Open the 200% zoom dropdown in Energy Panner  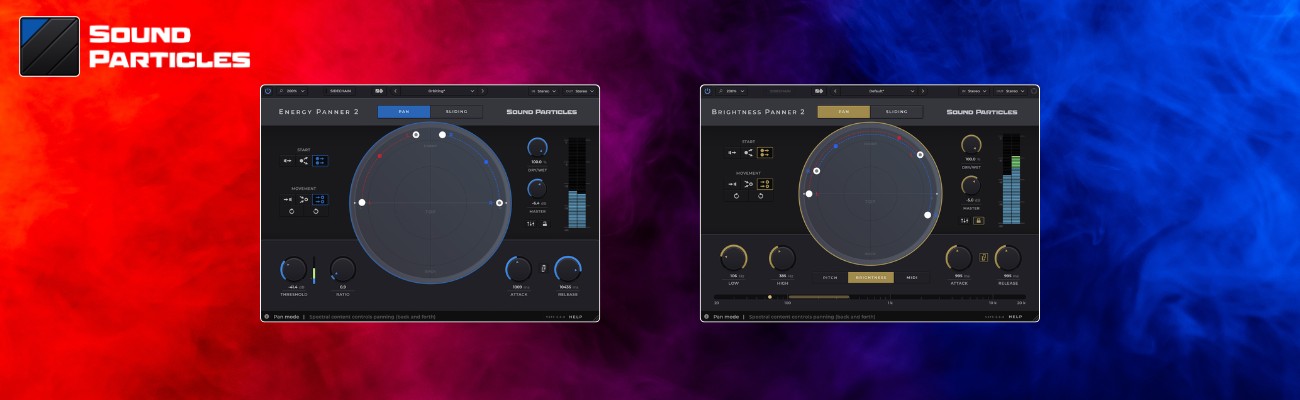coord(292,91)
